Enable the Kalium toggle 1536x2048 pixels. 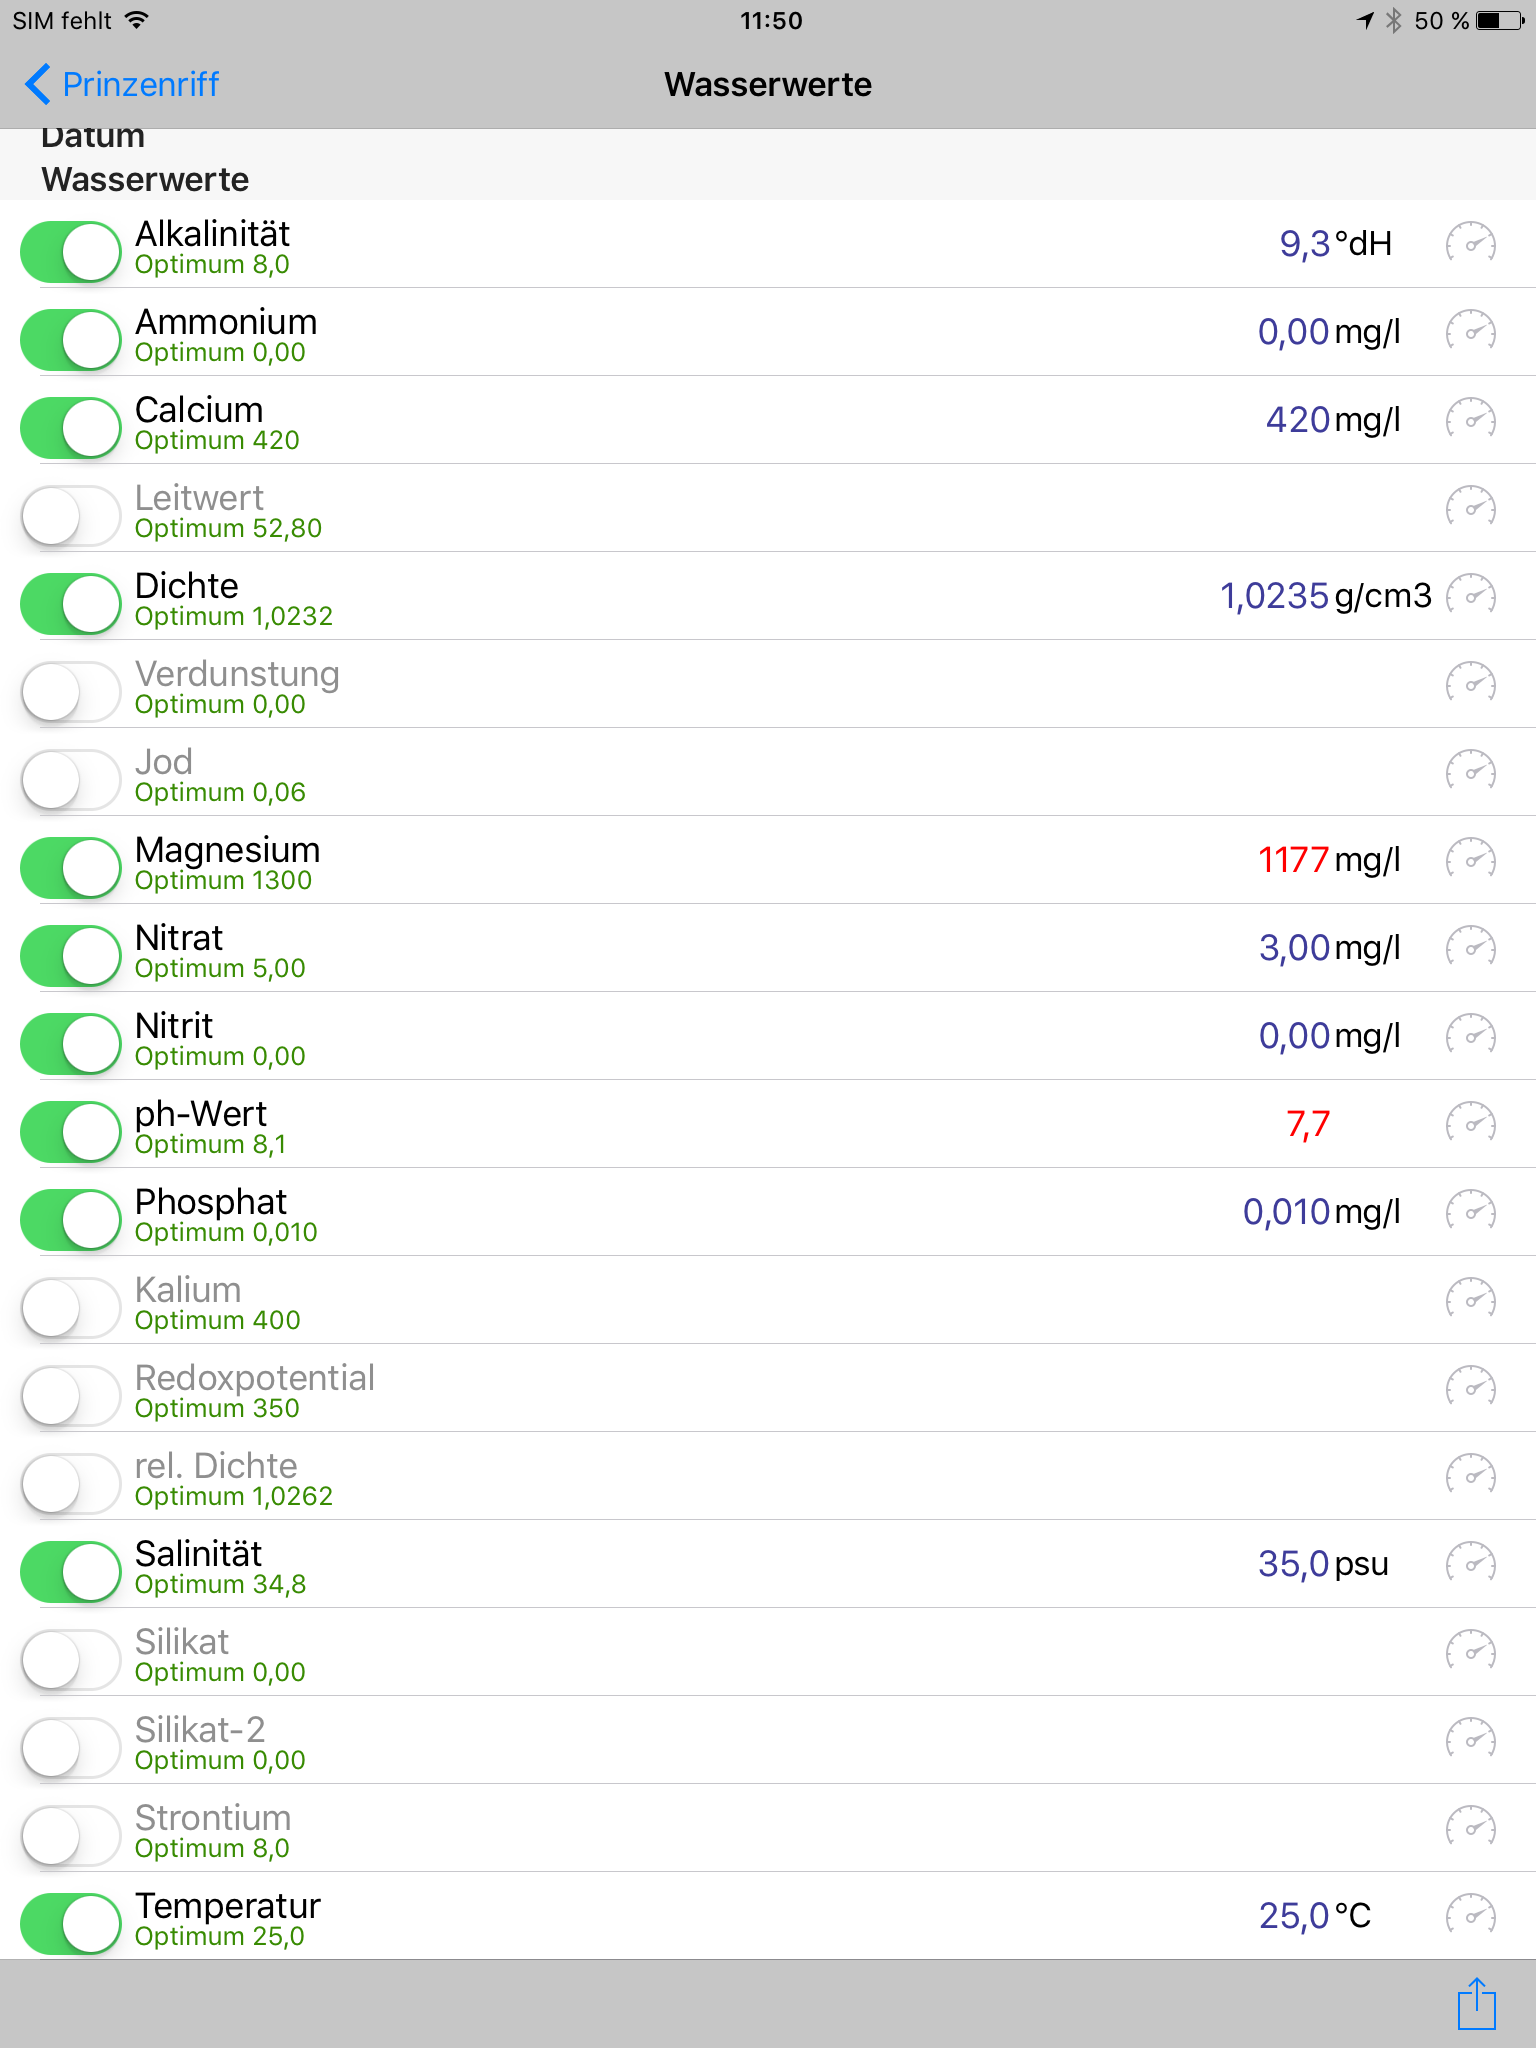(71, 1308)
